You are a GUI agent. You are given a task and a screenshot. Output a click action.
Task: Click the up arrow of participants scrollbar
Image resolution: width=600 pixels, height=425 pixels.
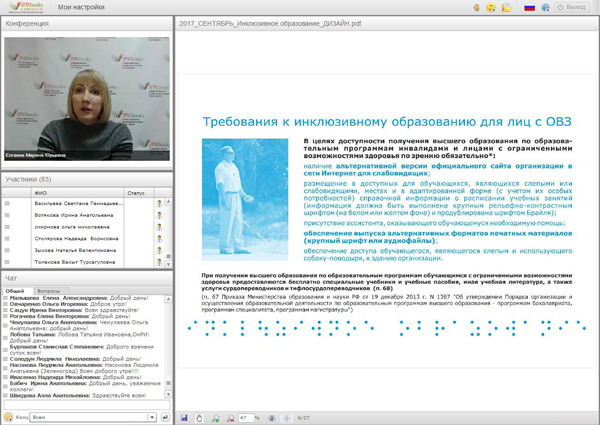[x=168, y=201]
